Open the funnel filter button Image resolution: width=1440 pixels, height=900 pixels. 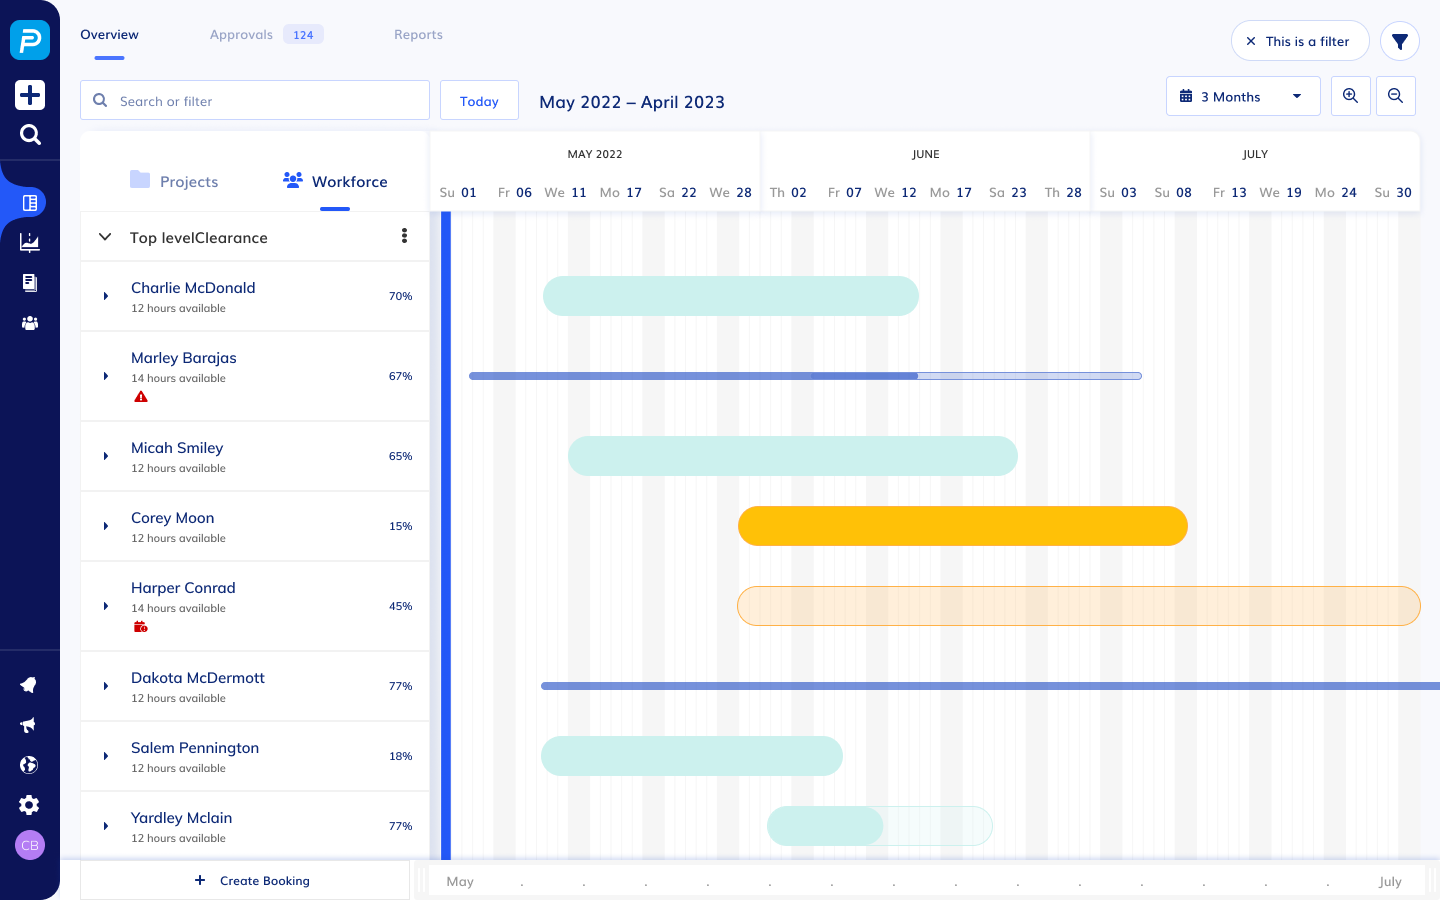pyautogui.click(x=1400, y=41)
